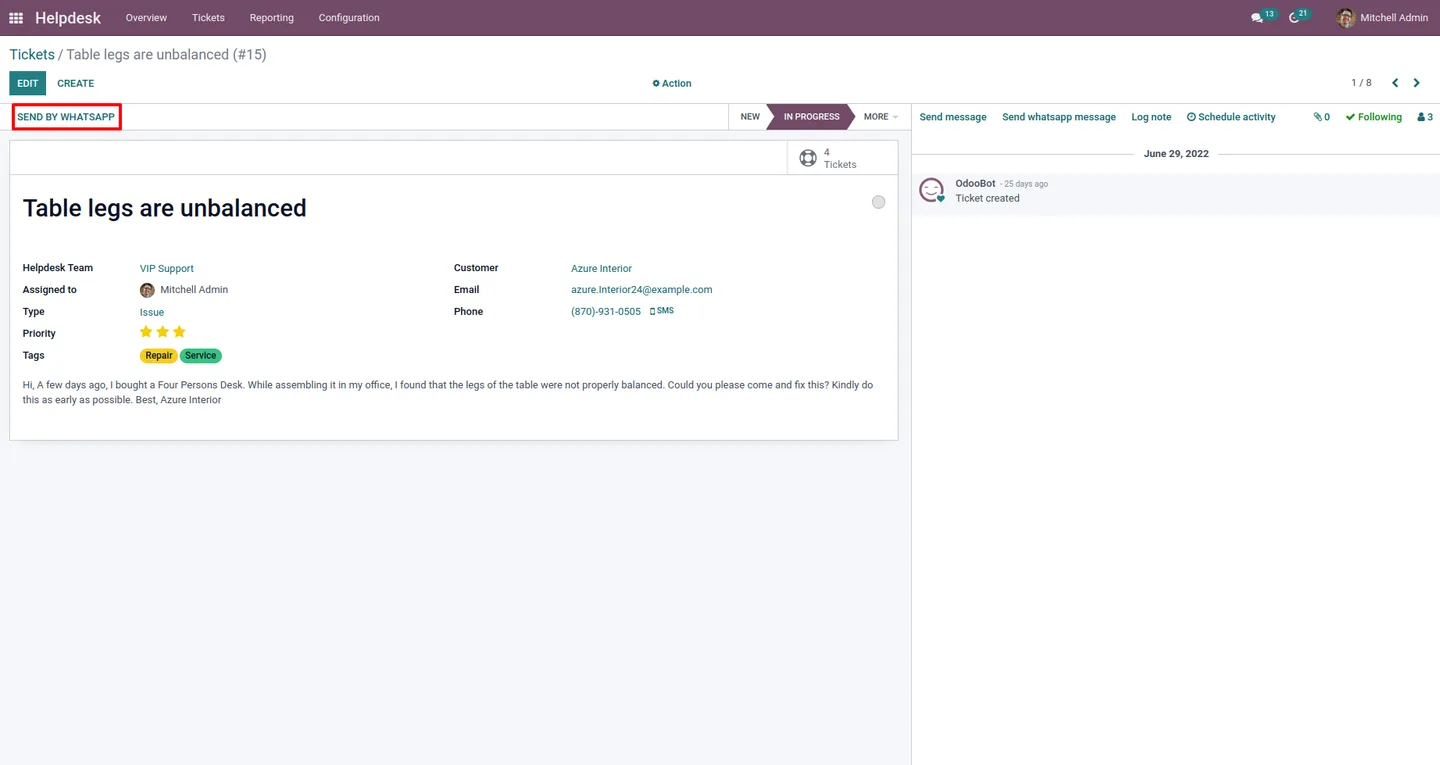Viewport: 1440px width, 765px height.
Task: Toggle the Following subscription status
Action: (1373, 117)
